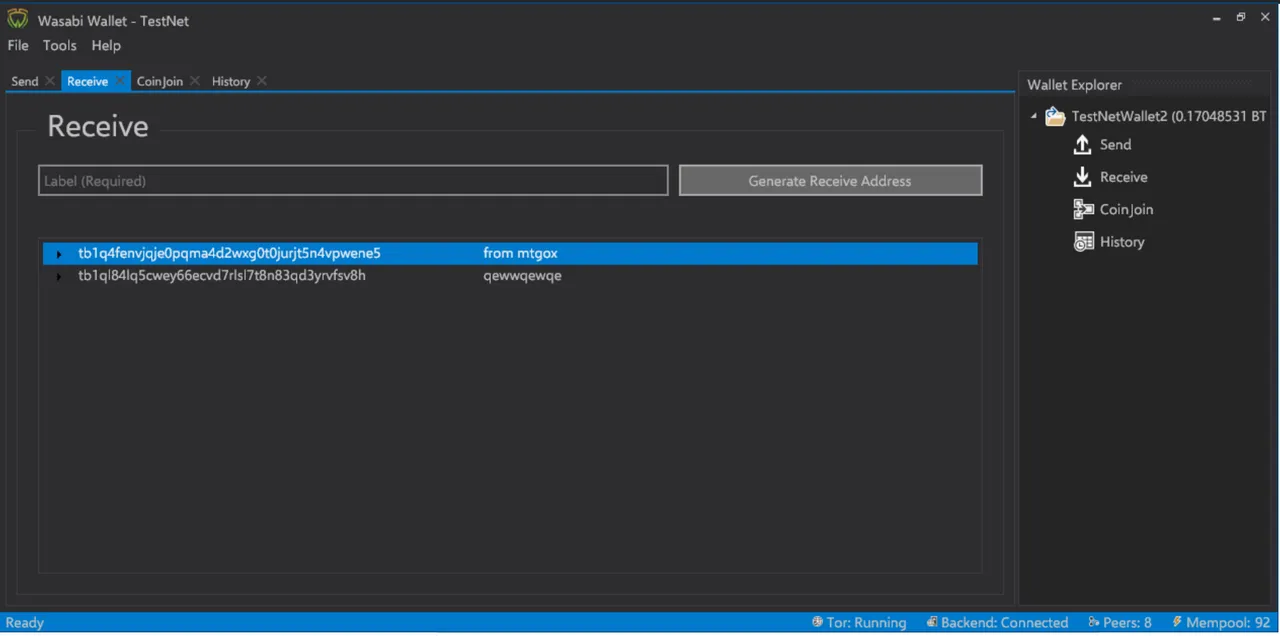
Task: Close the History tab
Action: (262, 81)
